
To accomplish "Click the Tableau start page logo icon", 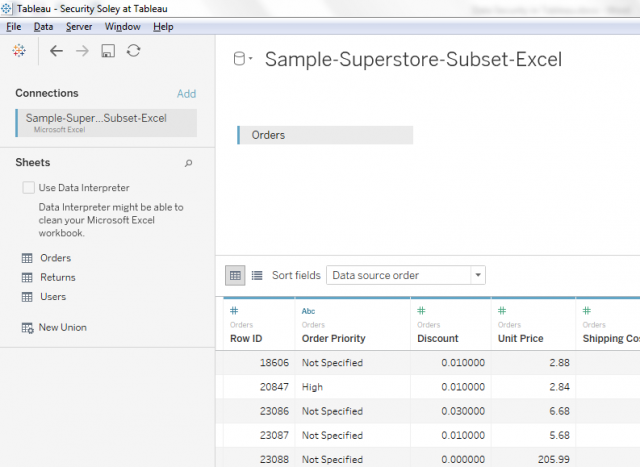I will (19, 51).
